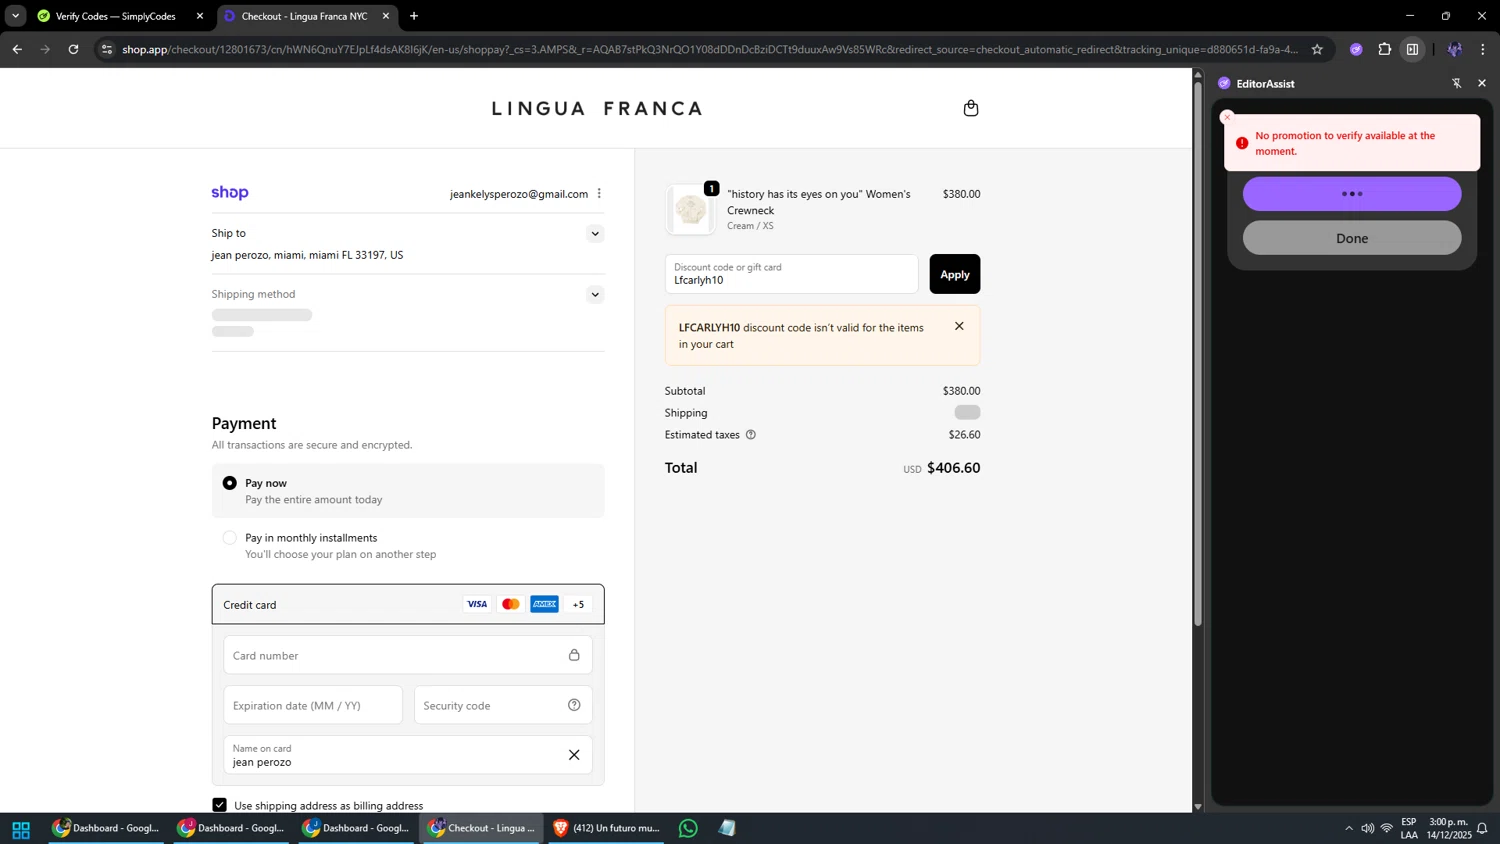Dismiss the No promotion to verify alert
Viewport: 1500px width, 844px height.
pos(1228,117)
